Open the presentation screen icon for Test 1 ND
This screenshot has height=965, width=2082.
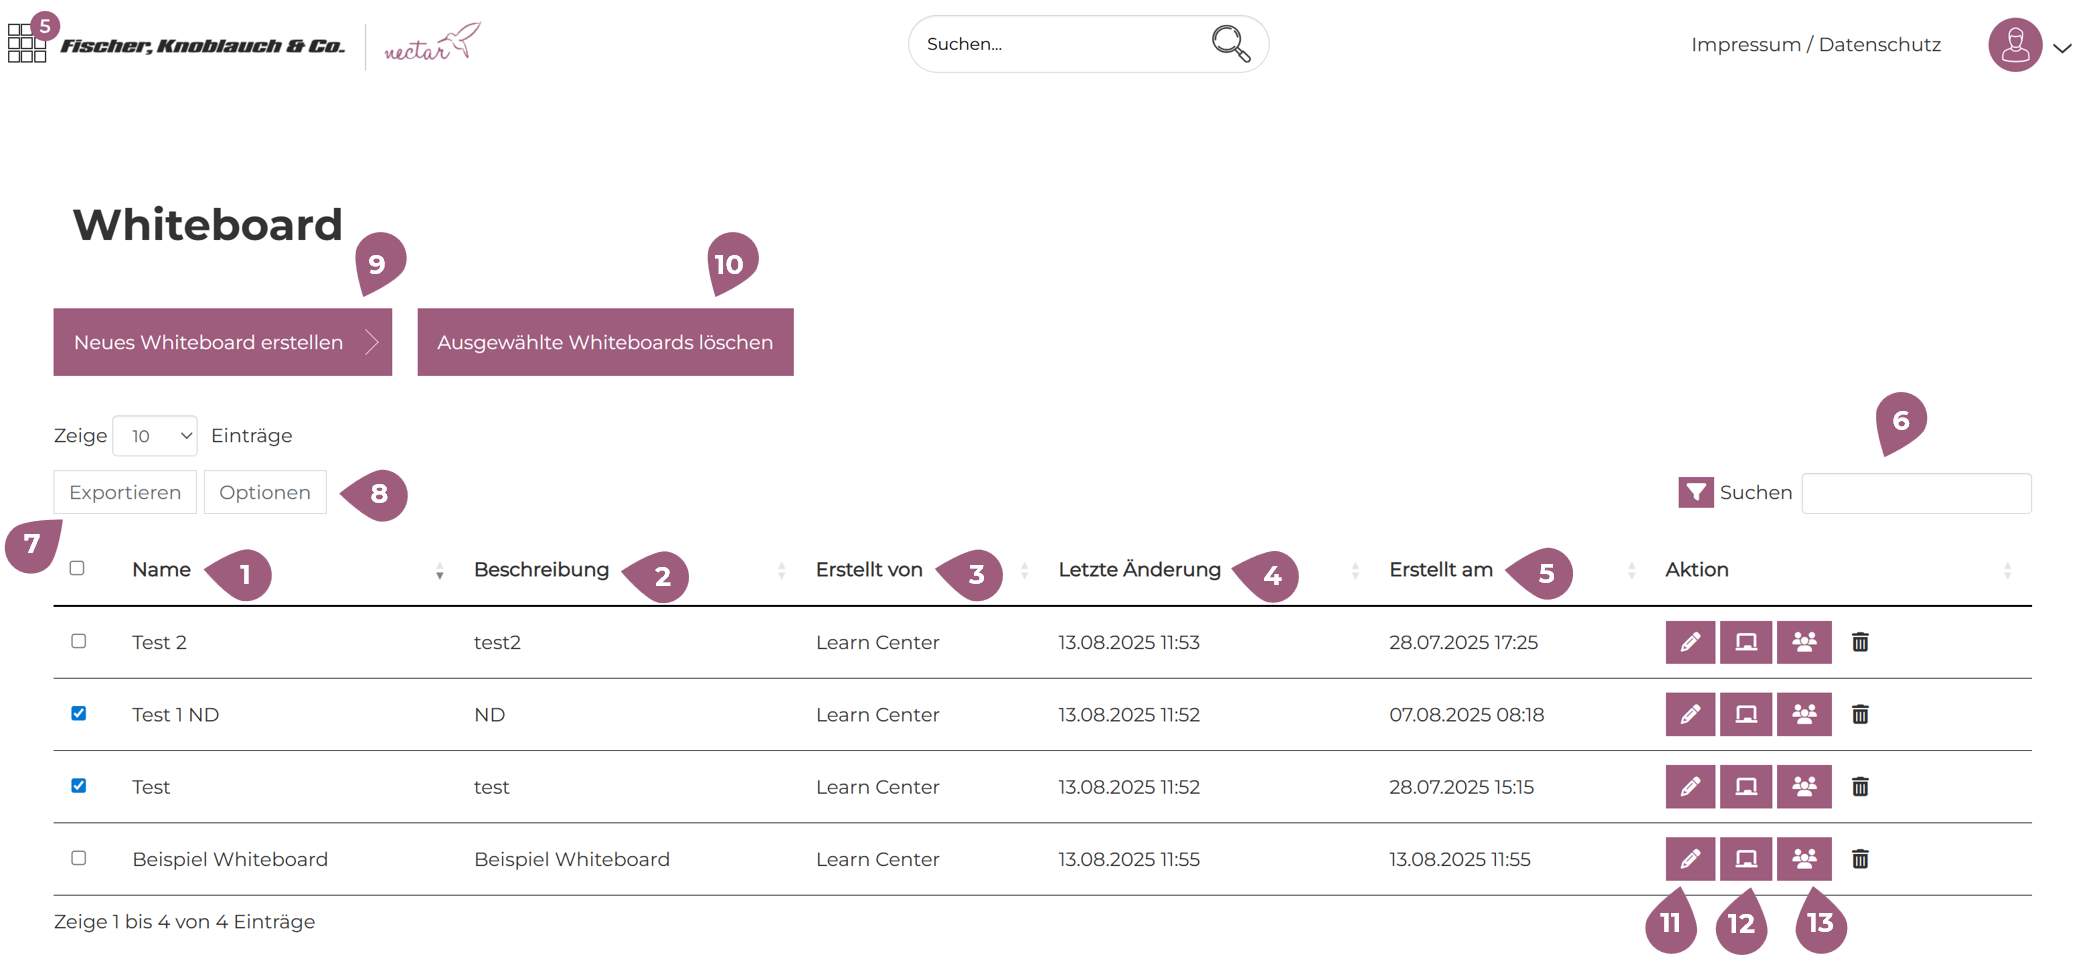click(x=1745, y=714)
